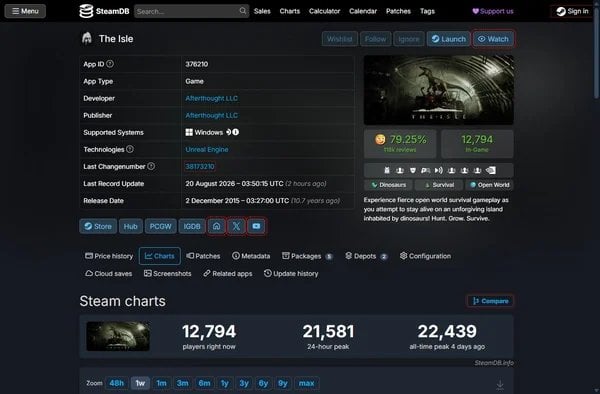
Task: Open the Related apps tab
Action: click(x=228, y=274)
